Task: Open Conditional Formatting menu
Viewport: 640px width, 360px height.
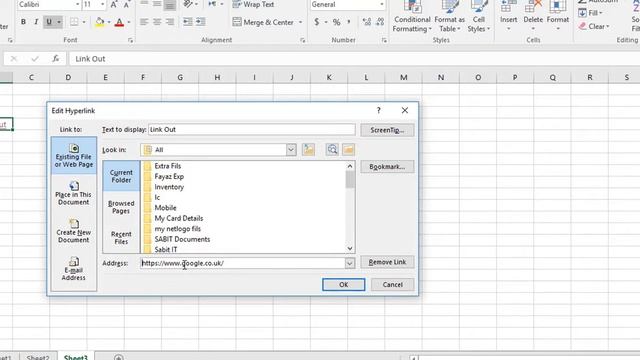Action: 412,17
